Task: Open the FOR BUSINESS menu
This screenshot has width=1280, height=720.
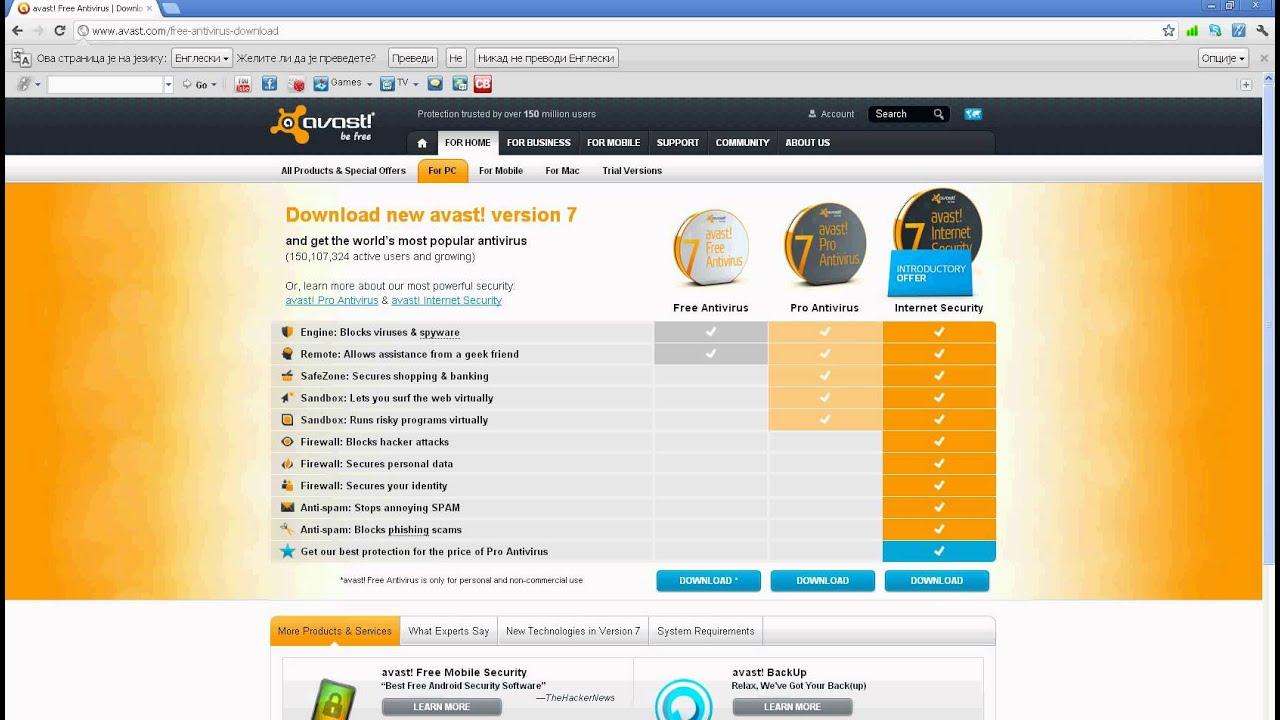Action: [x=538, y=143]
